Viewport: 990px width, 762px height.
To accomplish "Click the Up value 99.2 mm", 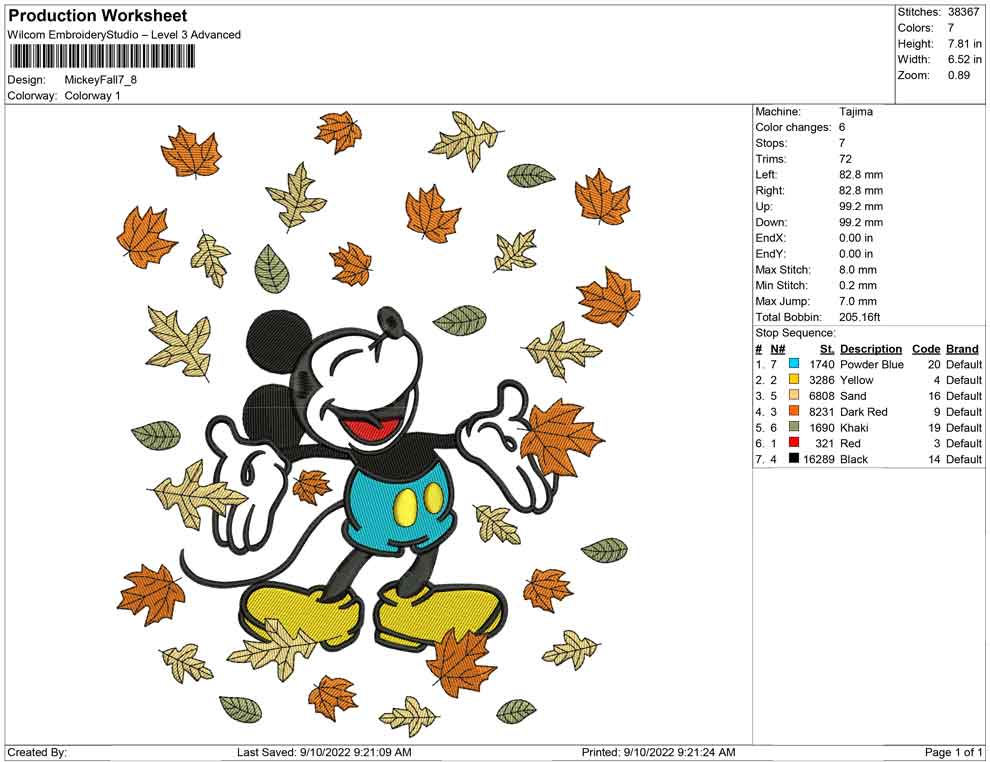I will point(861,206).
